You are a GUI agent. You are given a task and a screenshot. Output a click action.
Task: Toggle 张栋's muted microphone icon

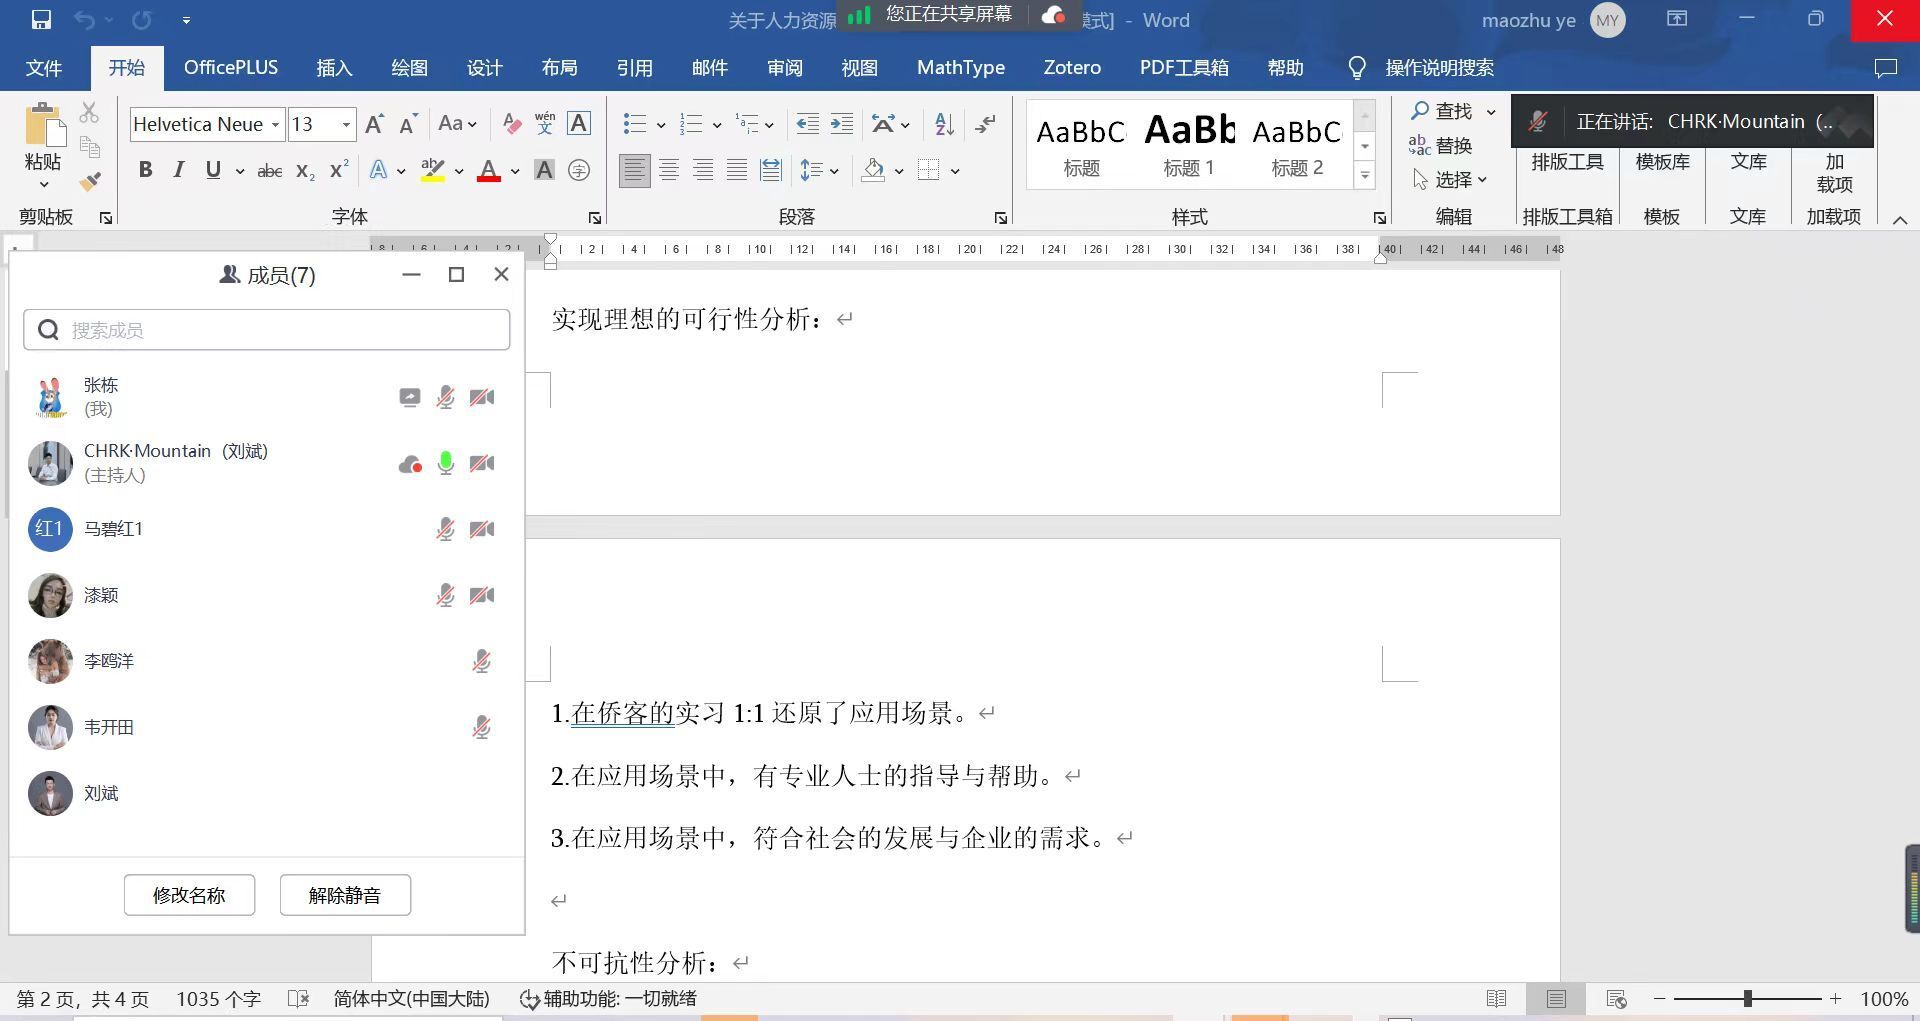point(446,397)
